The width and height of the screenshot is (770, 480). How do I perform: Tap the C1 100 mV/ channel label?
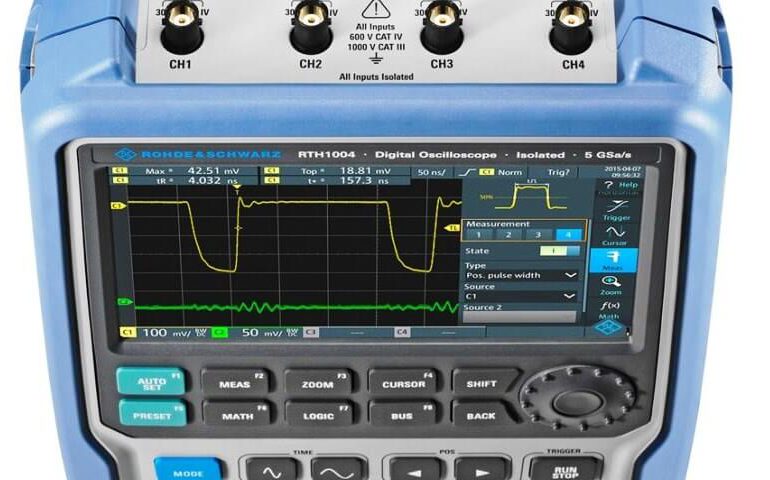(x=164, y=333)
